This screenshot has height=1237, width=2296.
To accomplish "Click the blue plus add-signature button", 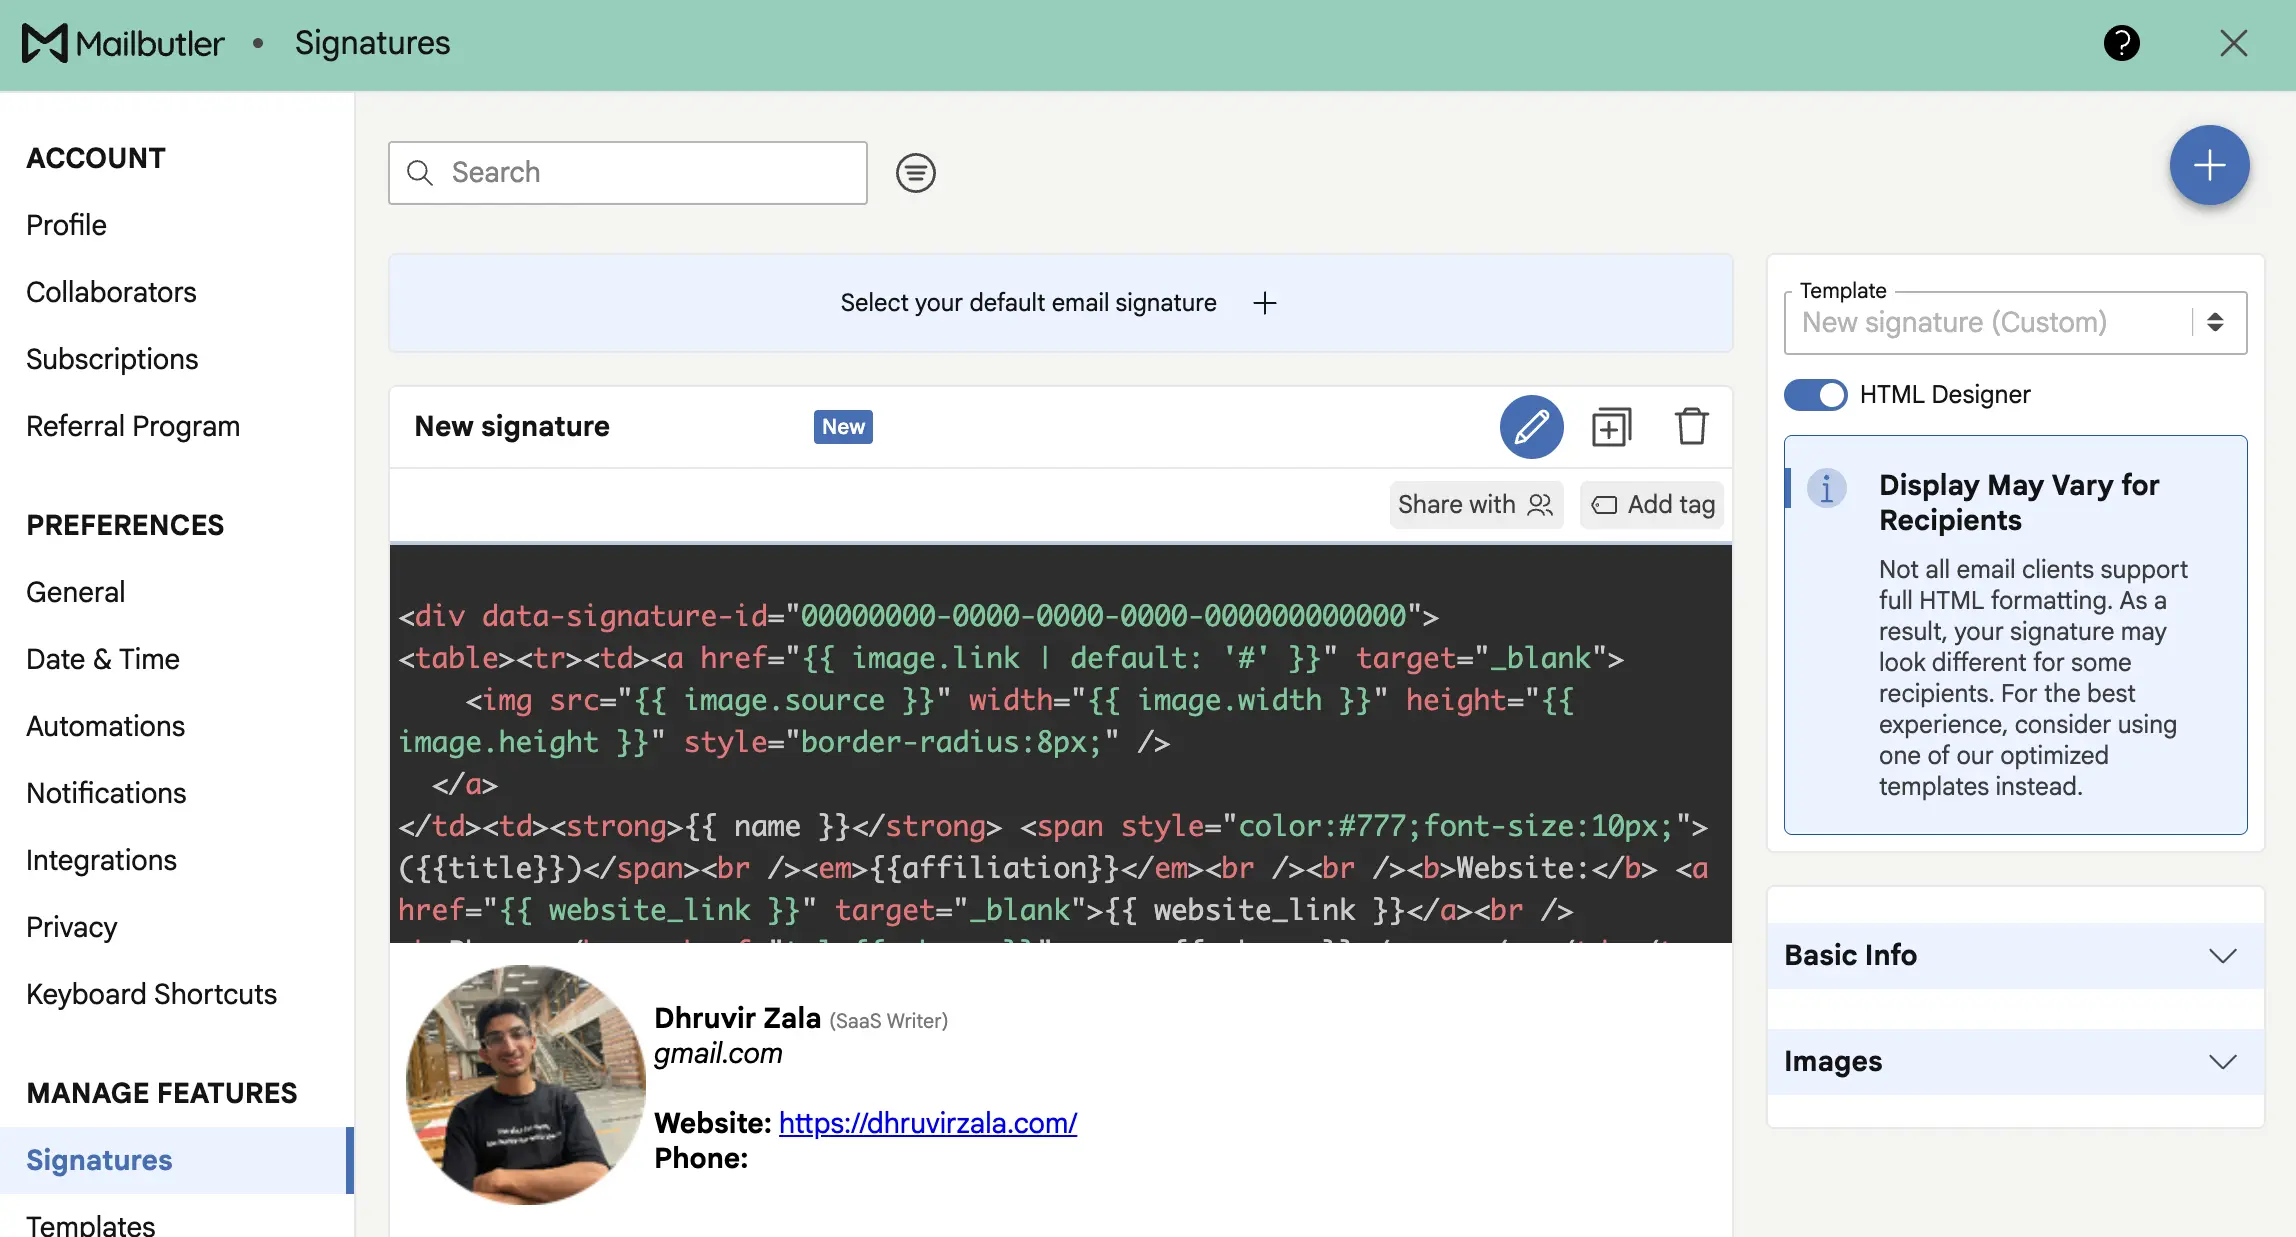I will click(2209, 166).
